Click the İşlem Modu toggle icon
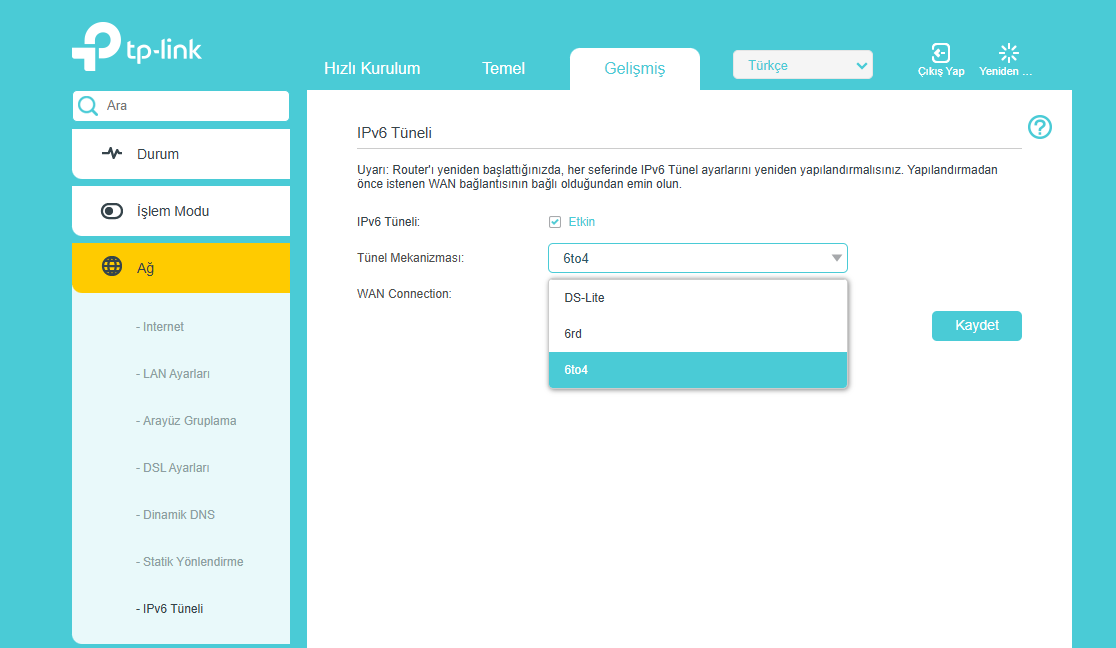The image size is (1116, 648). (x=112, y=211)
